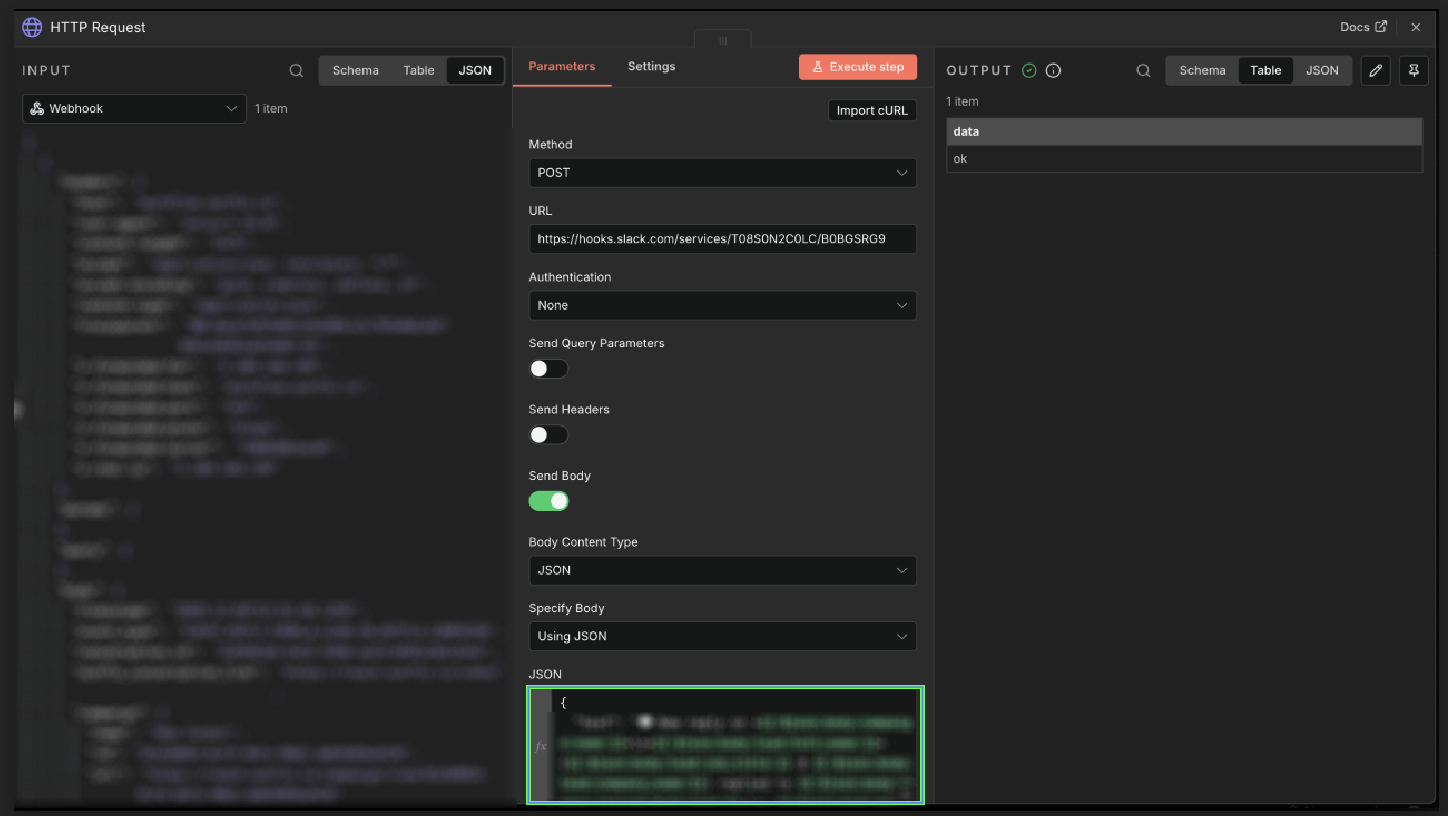
Task: Open the Body Content Type dropdown
Action: (722, 571)
